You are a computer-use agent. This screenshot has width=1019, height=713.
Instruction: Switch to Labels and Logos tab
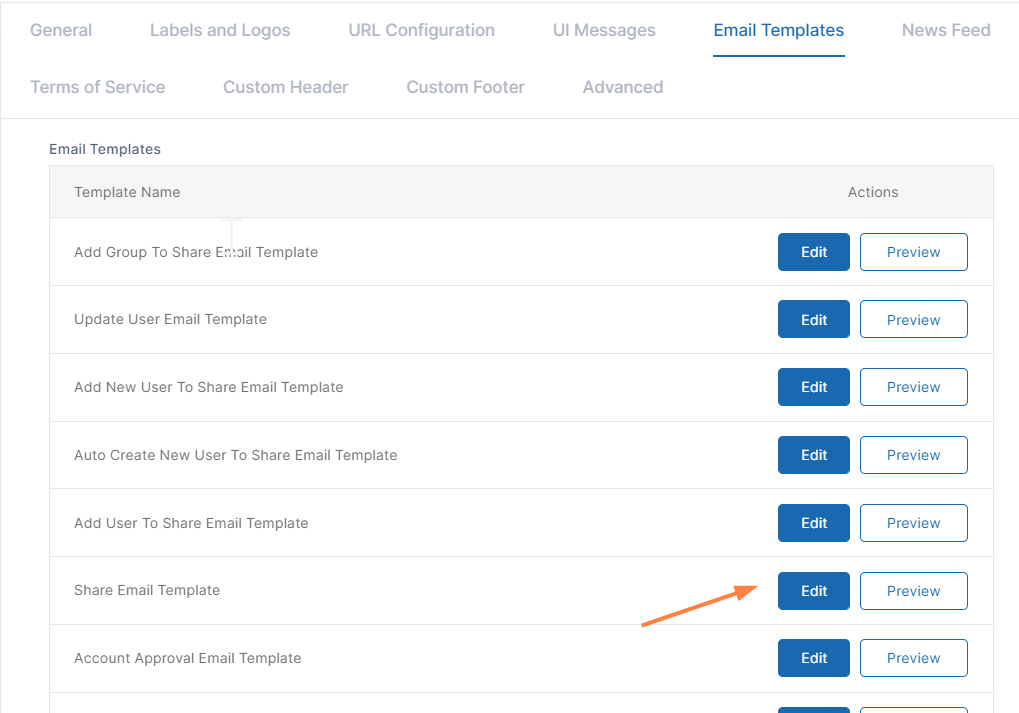coord(220,30)
